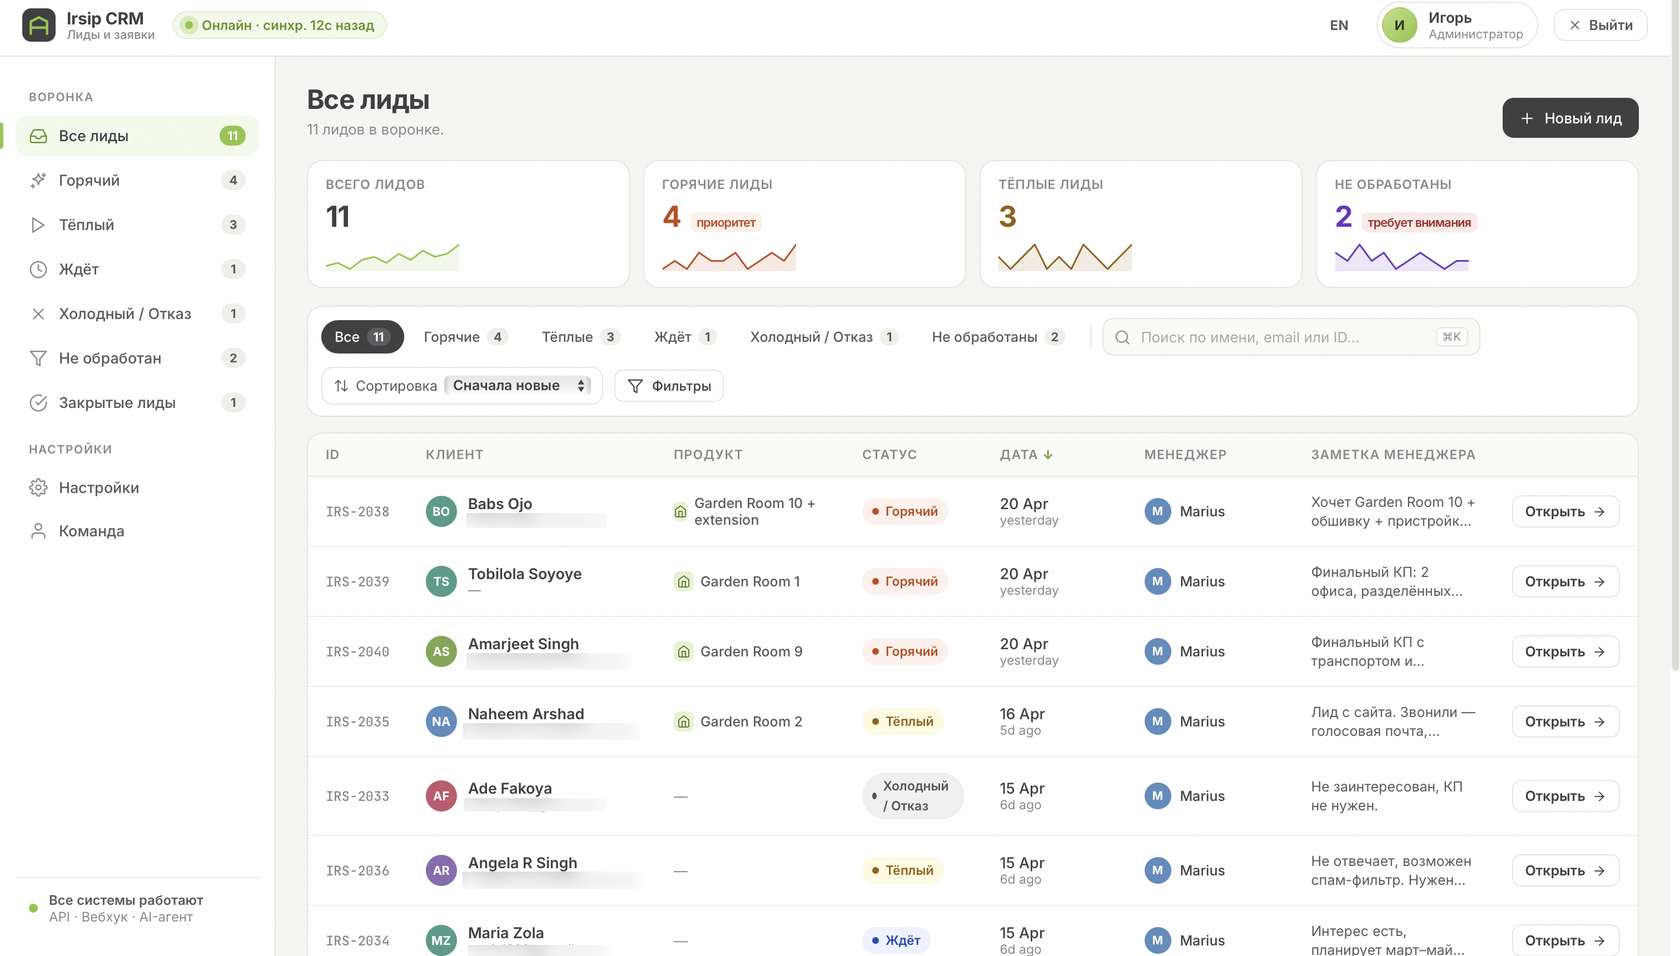Image resolution: width=1680 pixels, height=956 pixels.
Task: Click the sort arrows icon beside Сортировка
Action: tap(341, 386)
